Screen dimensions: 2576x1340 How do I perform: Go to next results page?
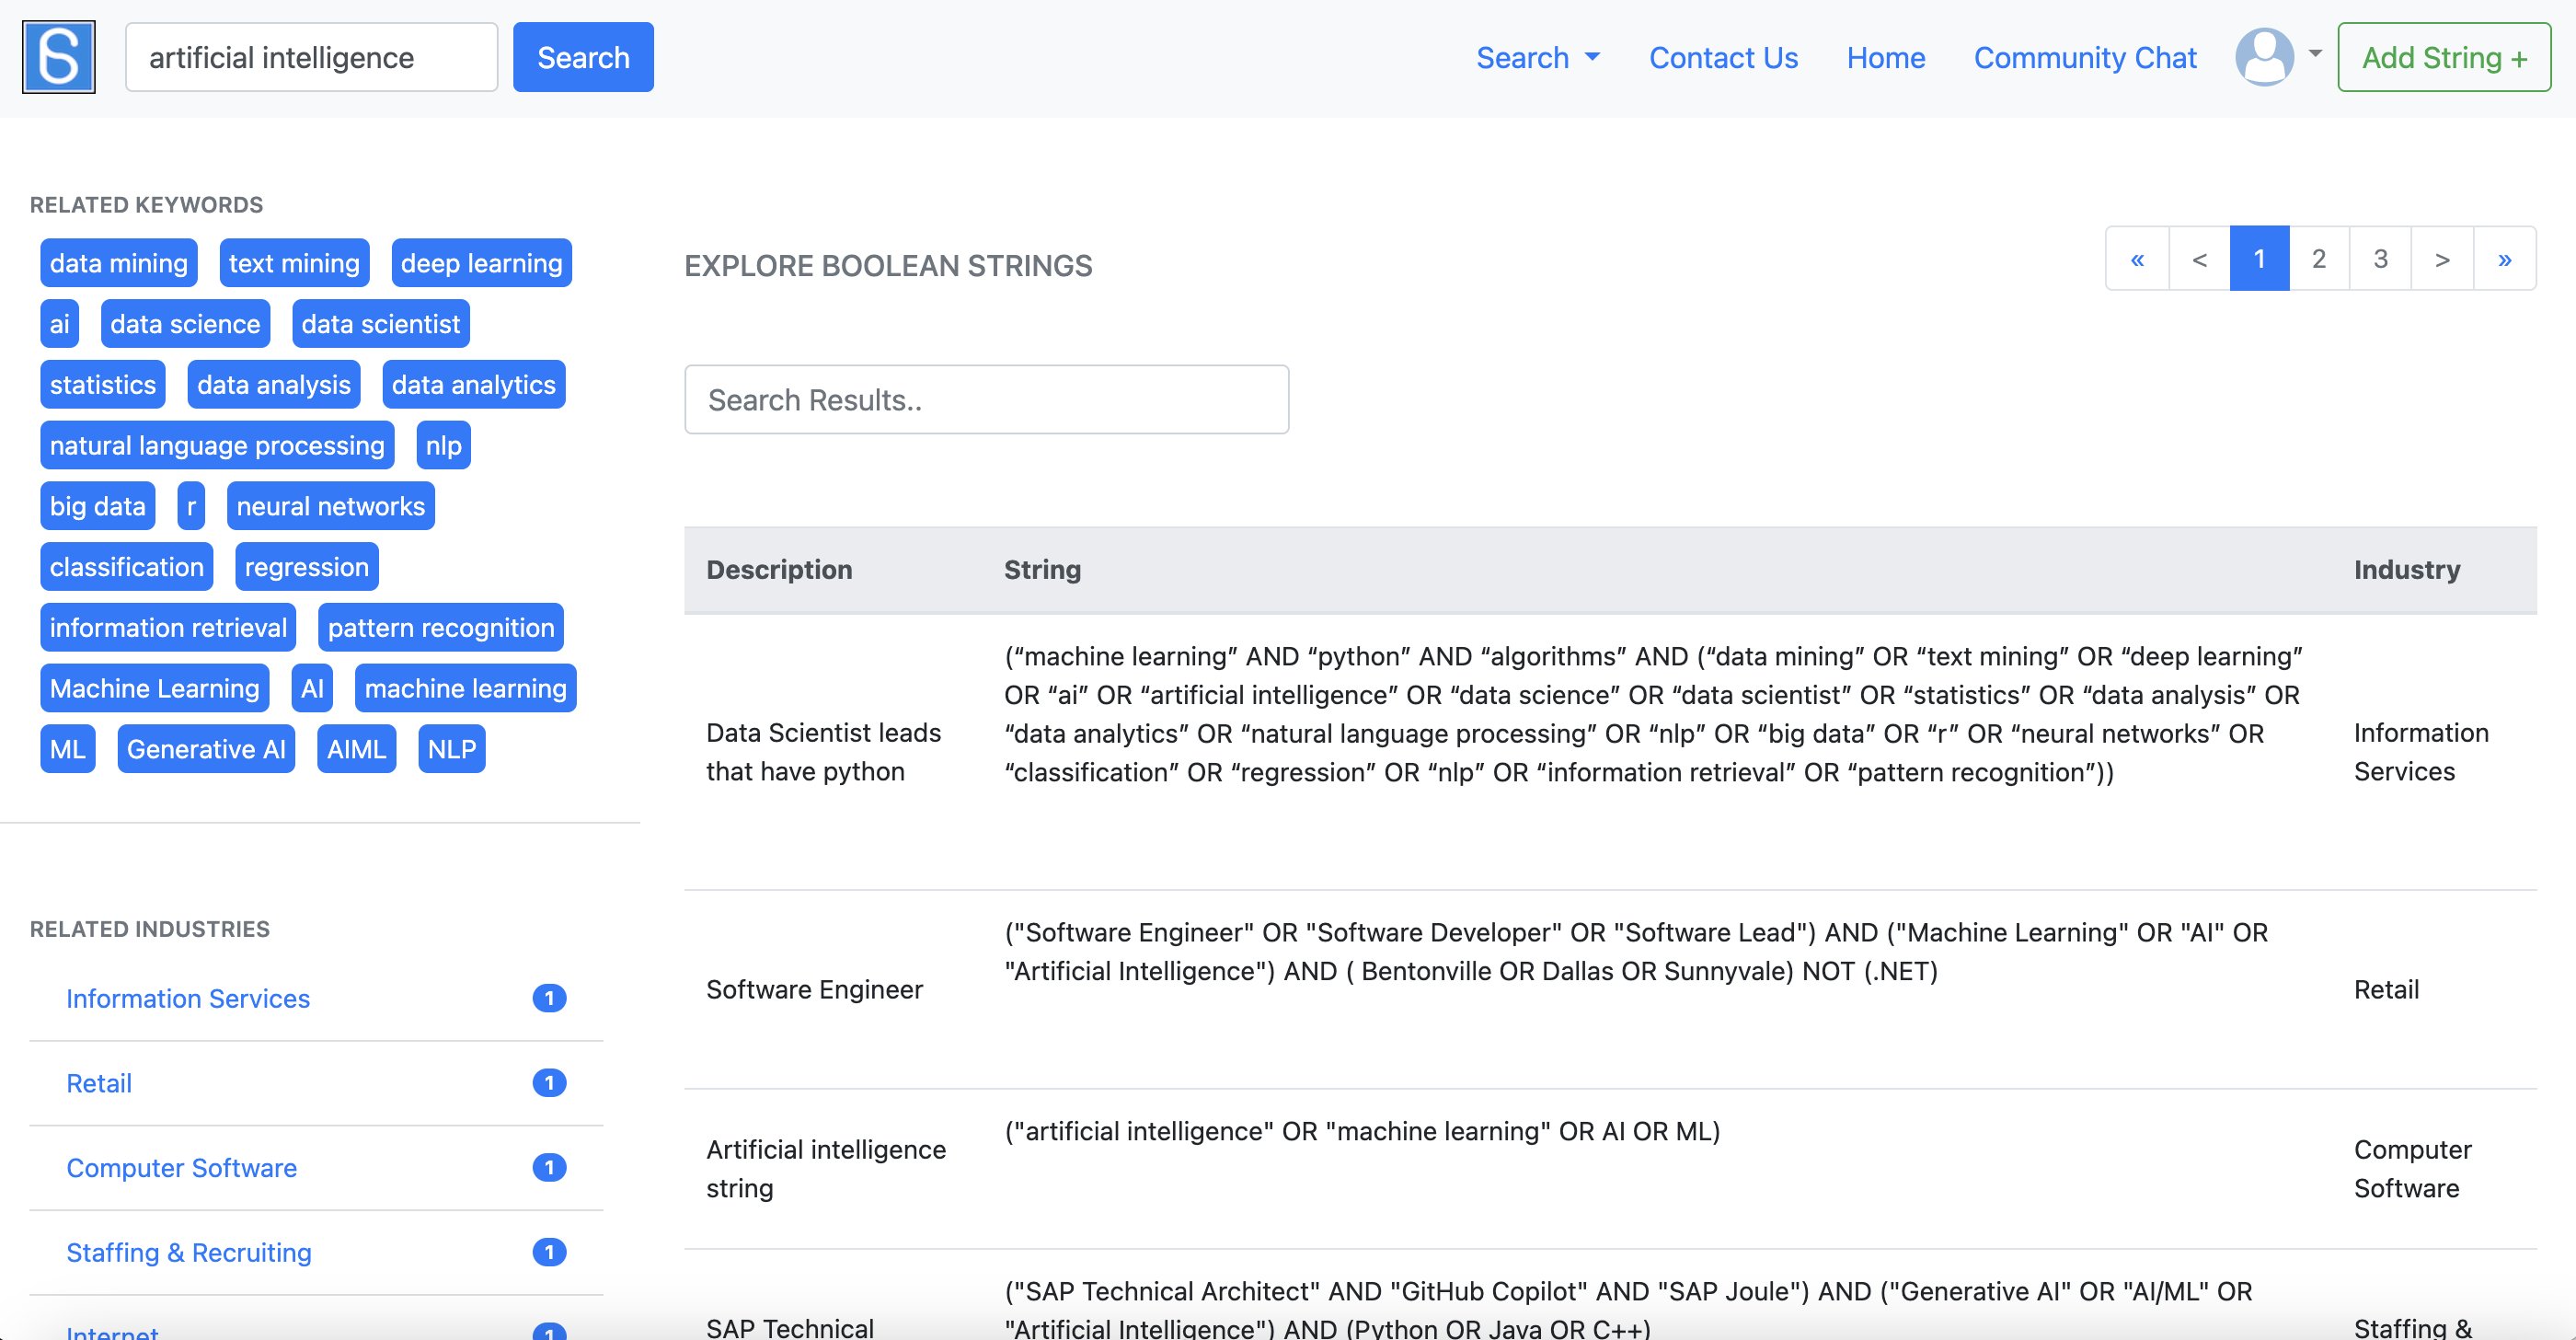(2442, 259)
